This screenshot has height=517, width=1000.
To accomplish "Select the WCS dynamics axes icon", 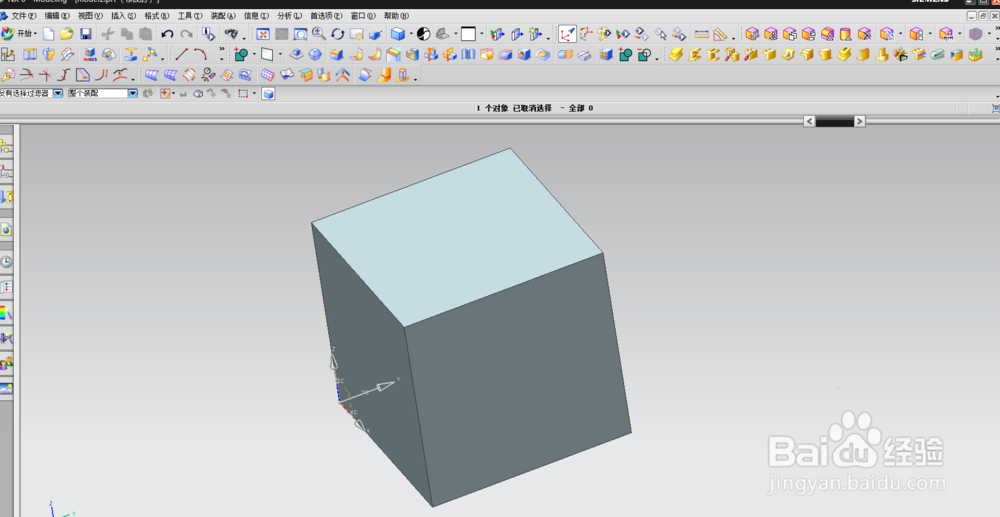I will (x=567, y=34).
